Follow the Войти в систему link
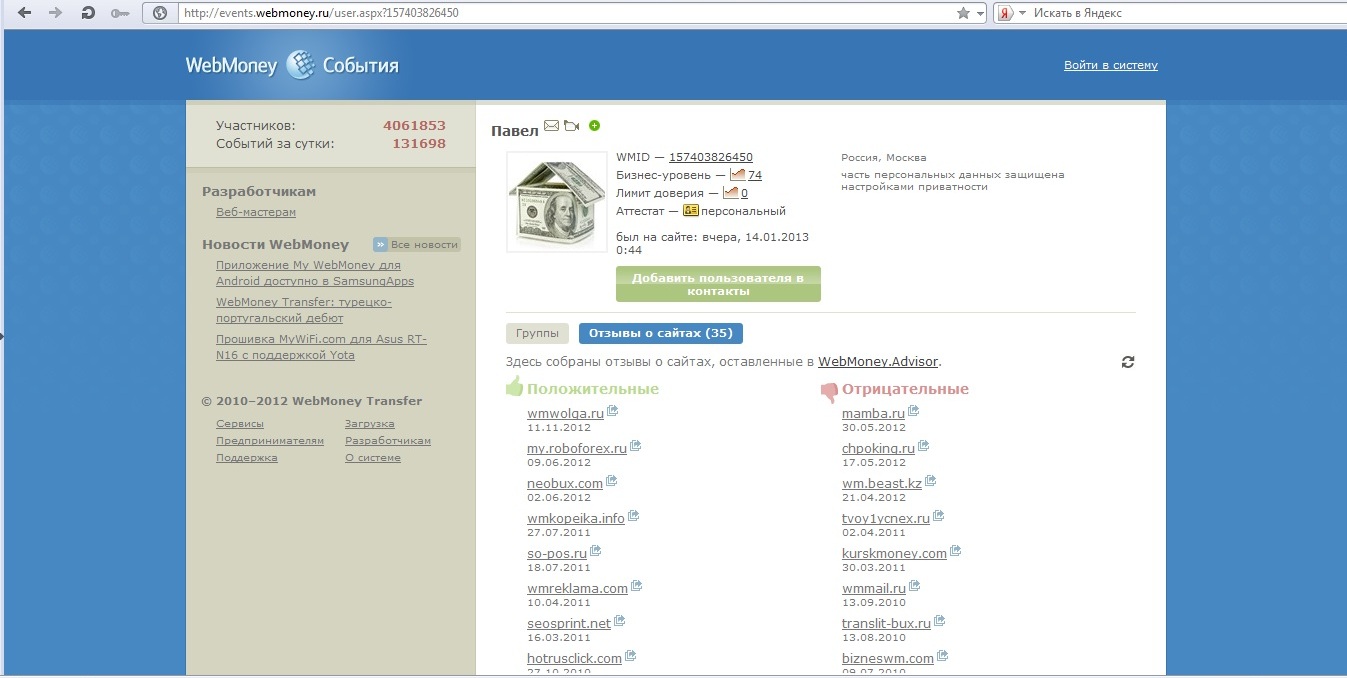The height and width of the screenshot is (678, 1347). click(x=1110, y=65)
